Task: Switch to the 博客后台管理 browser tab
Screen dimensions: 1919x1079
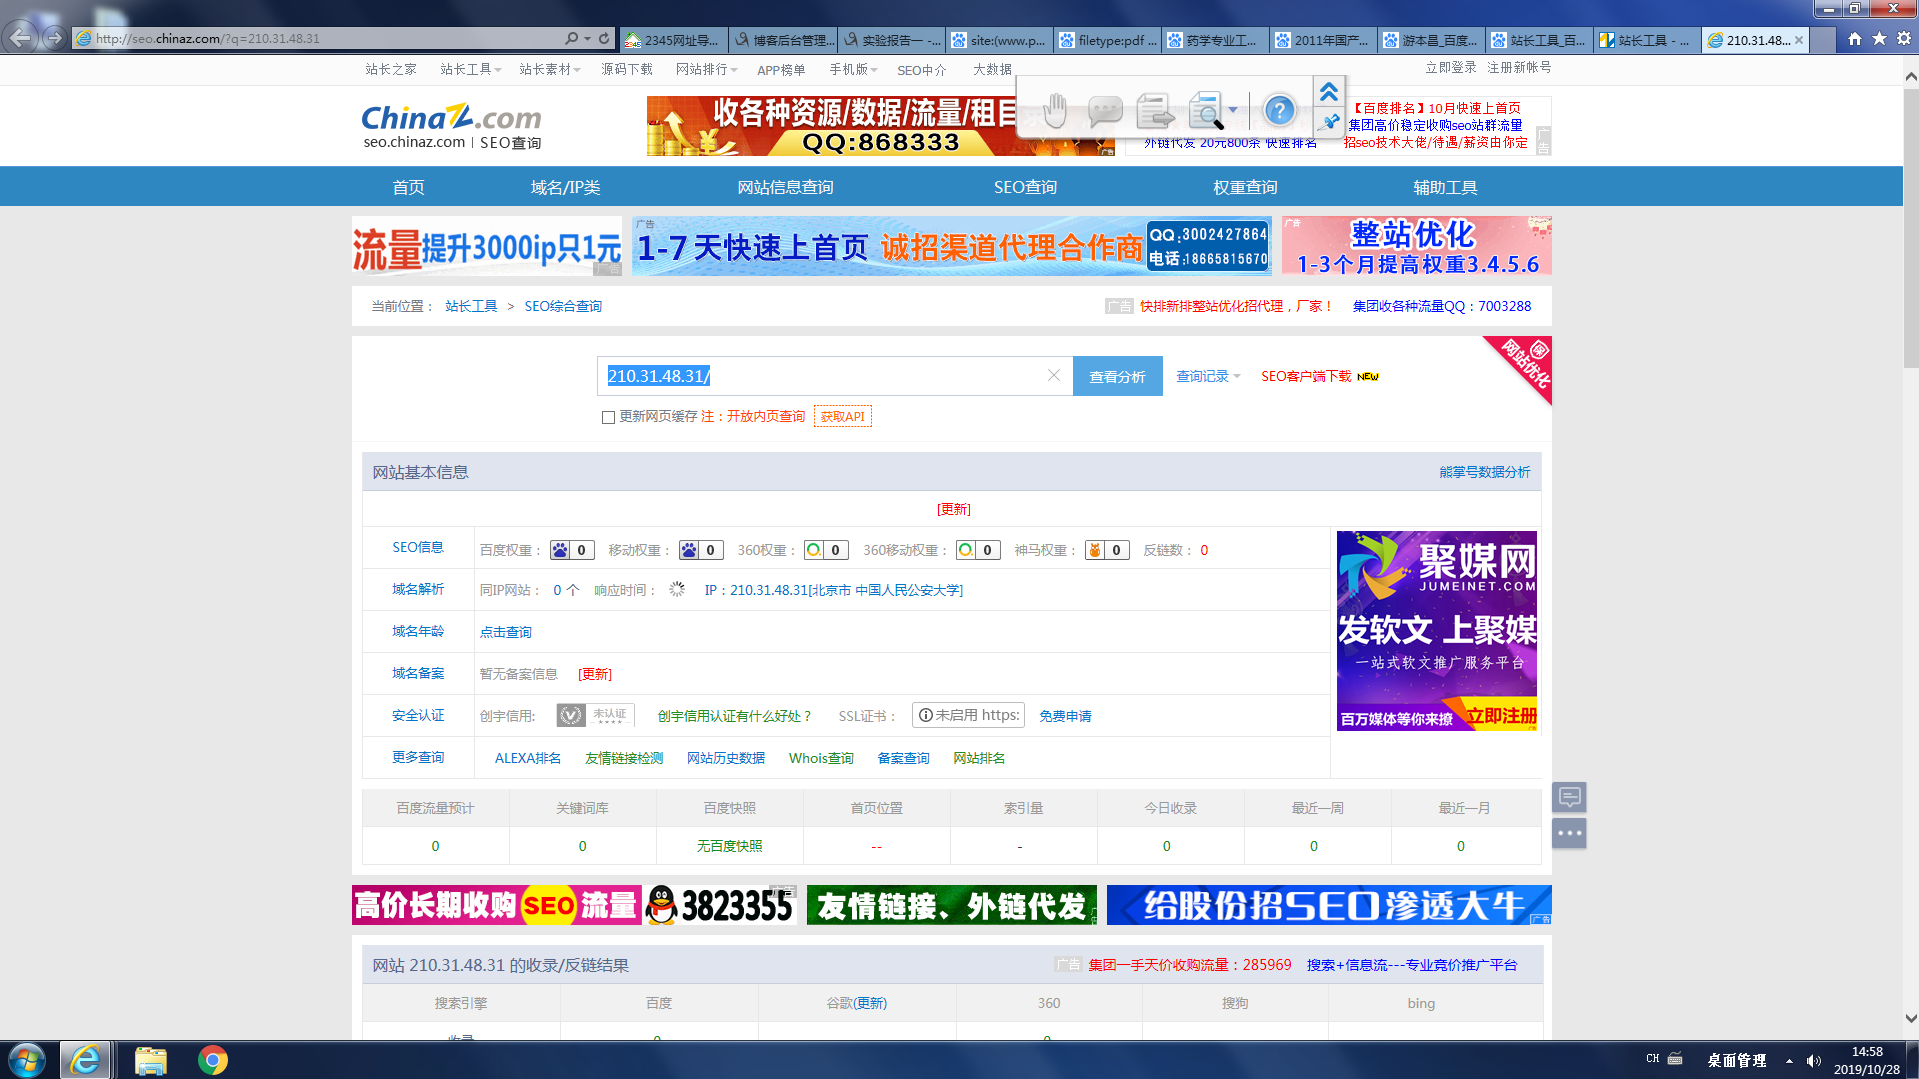Action: (x=782, y=40)
